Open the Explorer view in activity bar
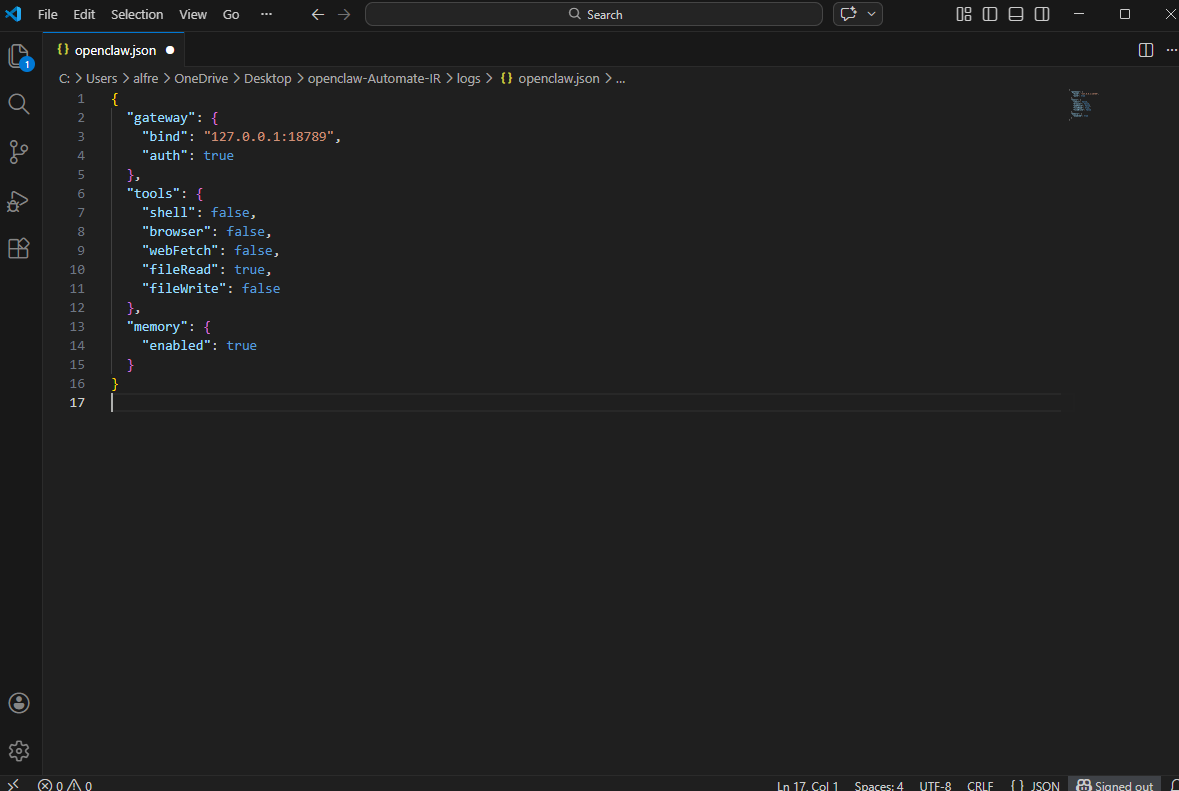 click(x=19, y=57)
